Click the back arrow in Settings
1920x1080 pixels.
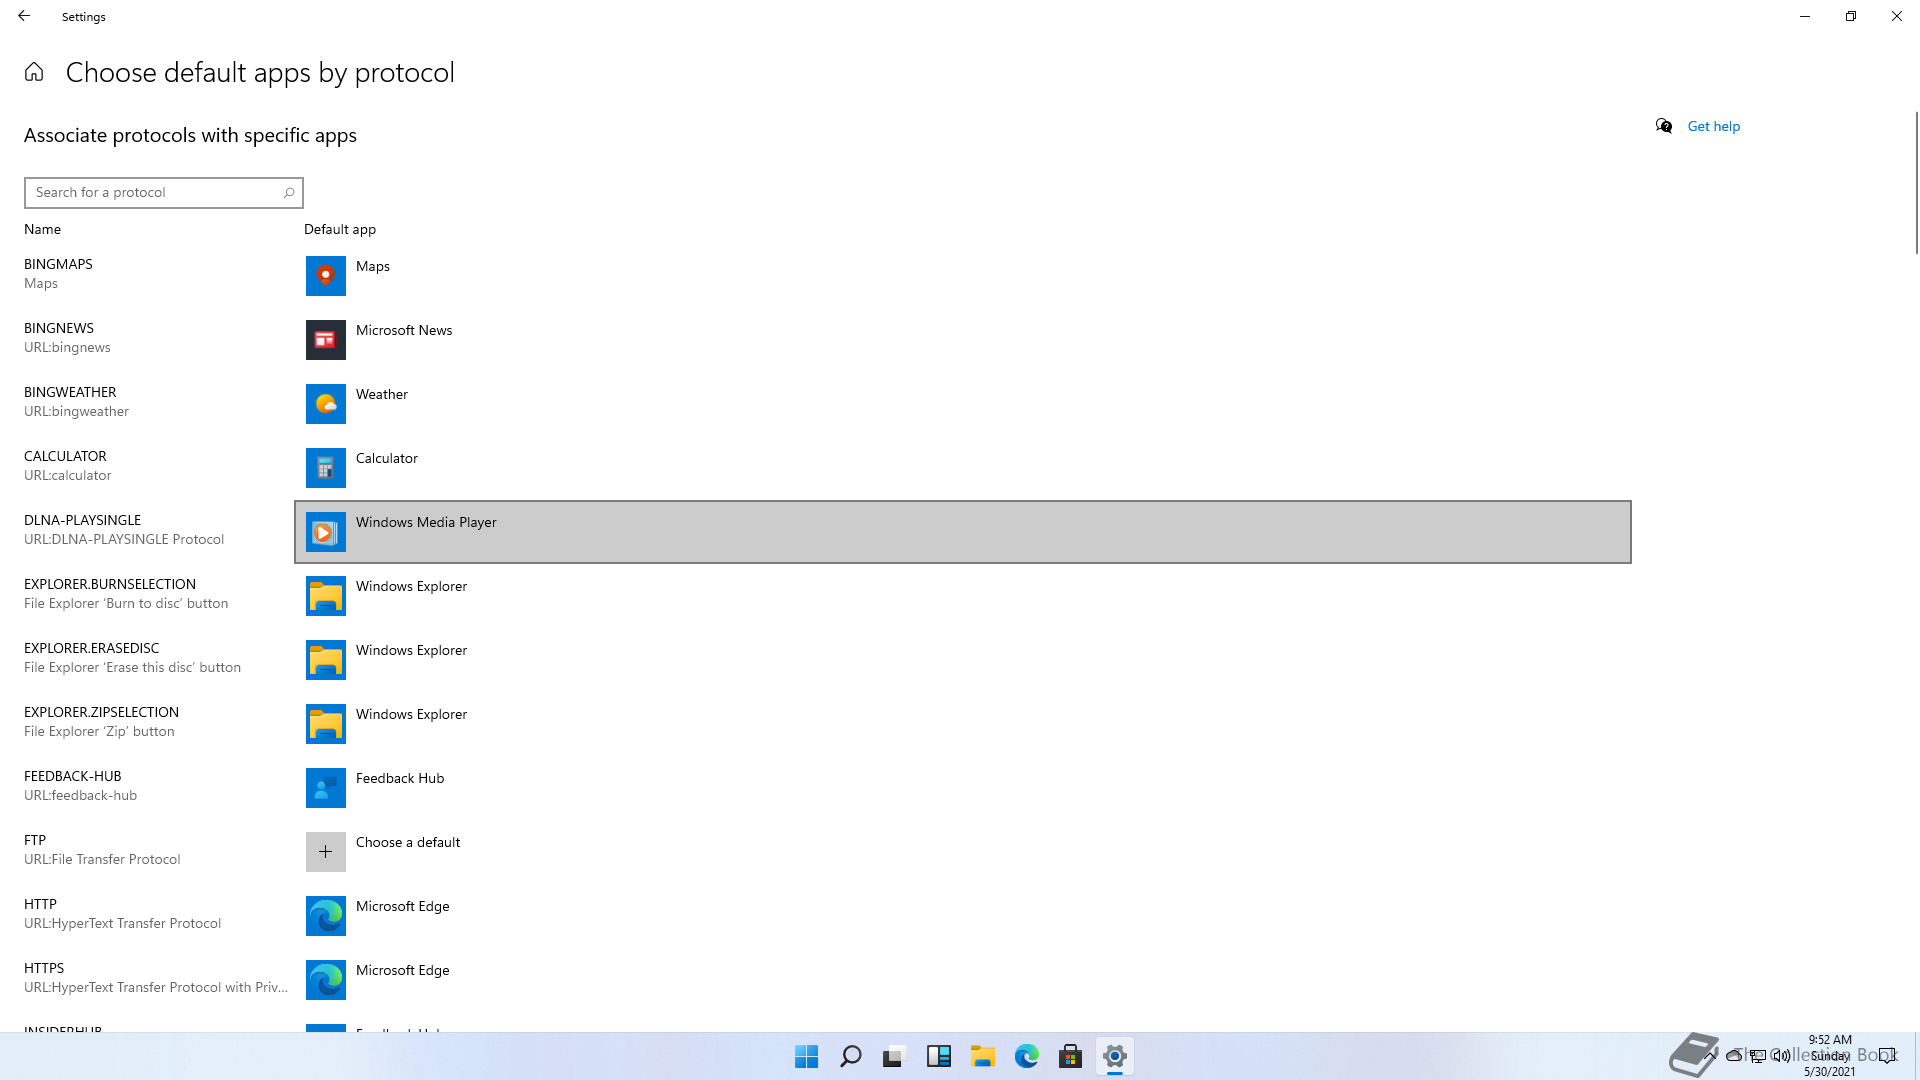tap(24, 16)
